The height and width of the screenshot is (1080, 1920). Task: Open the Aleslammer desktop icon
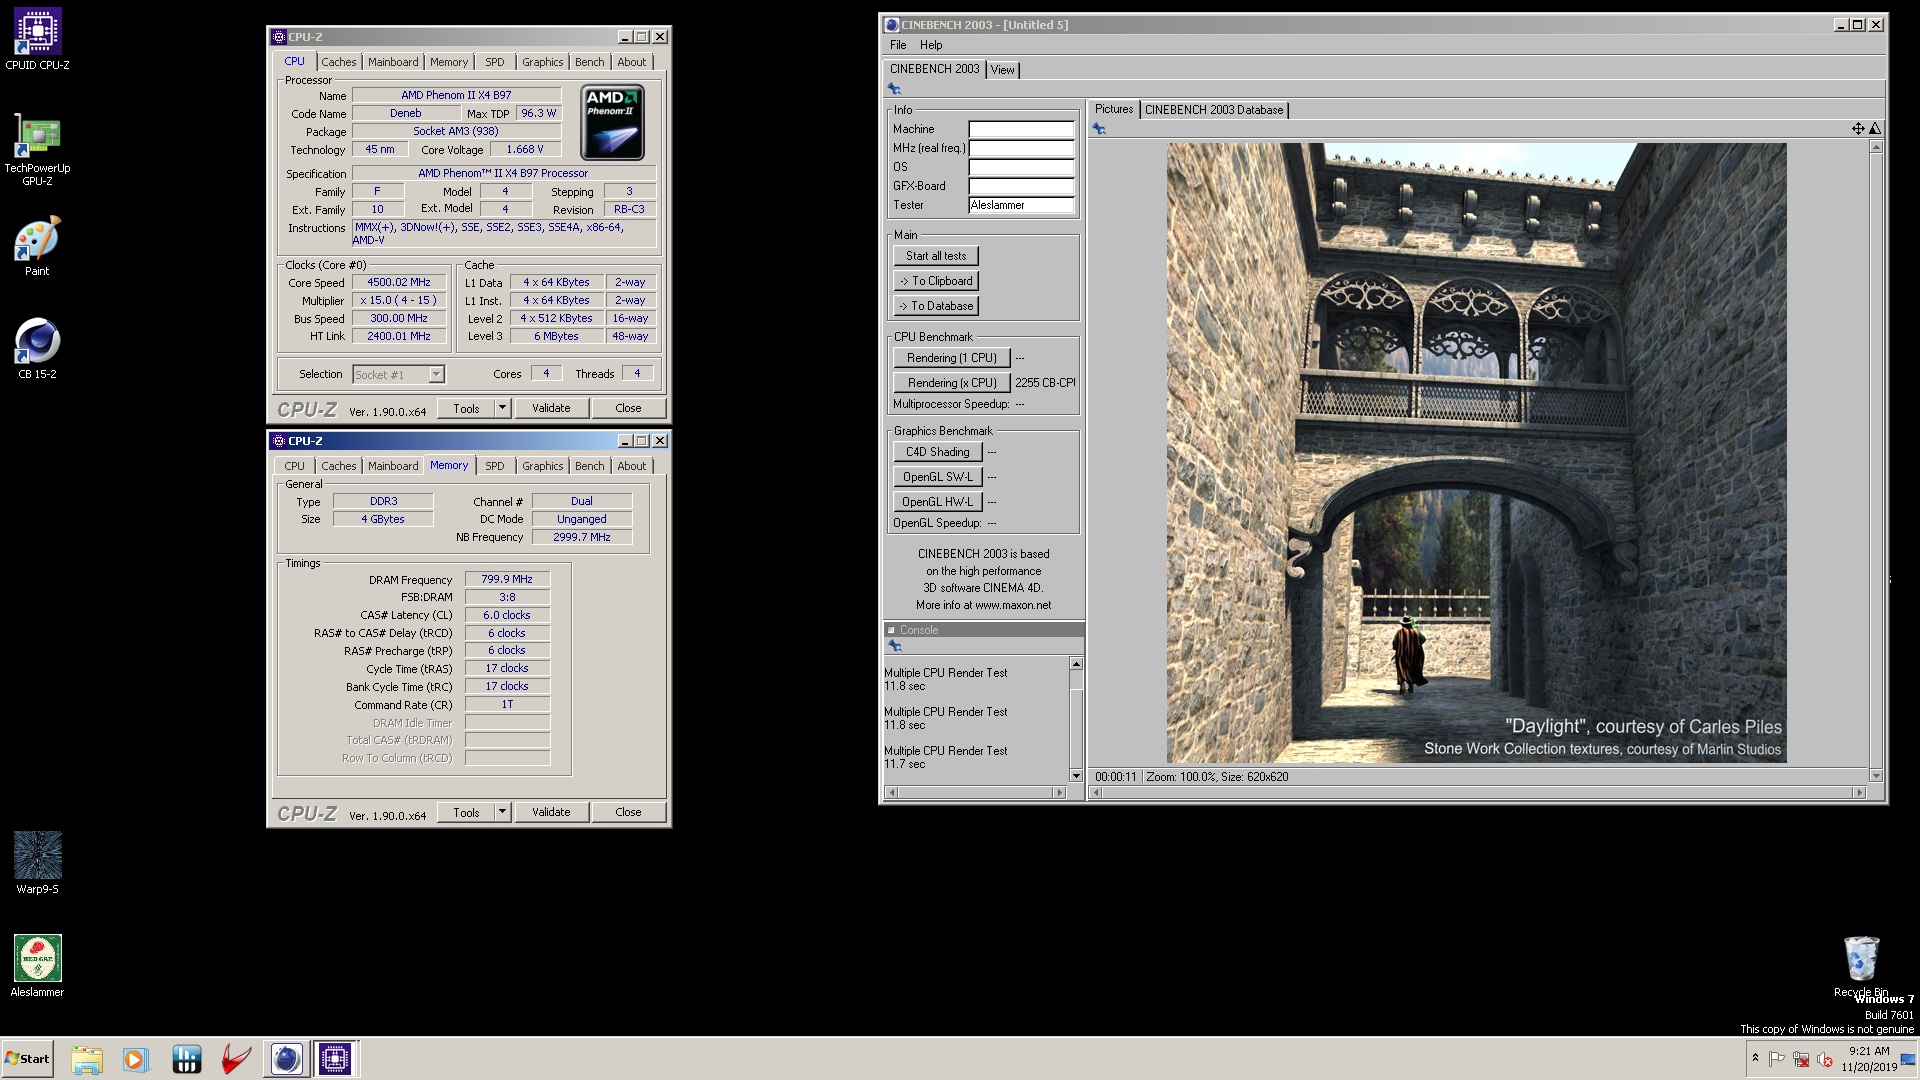click(37, 966)
